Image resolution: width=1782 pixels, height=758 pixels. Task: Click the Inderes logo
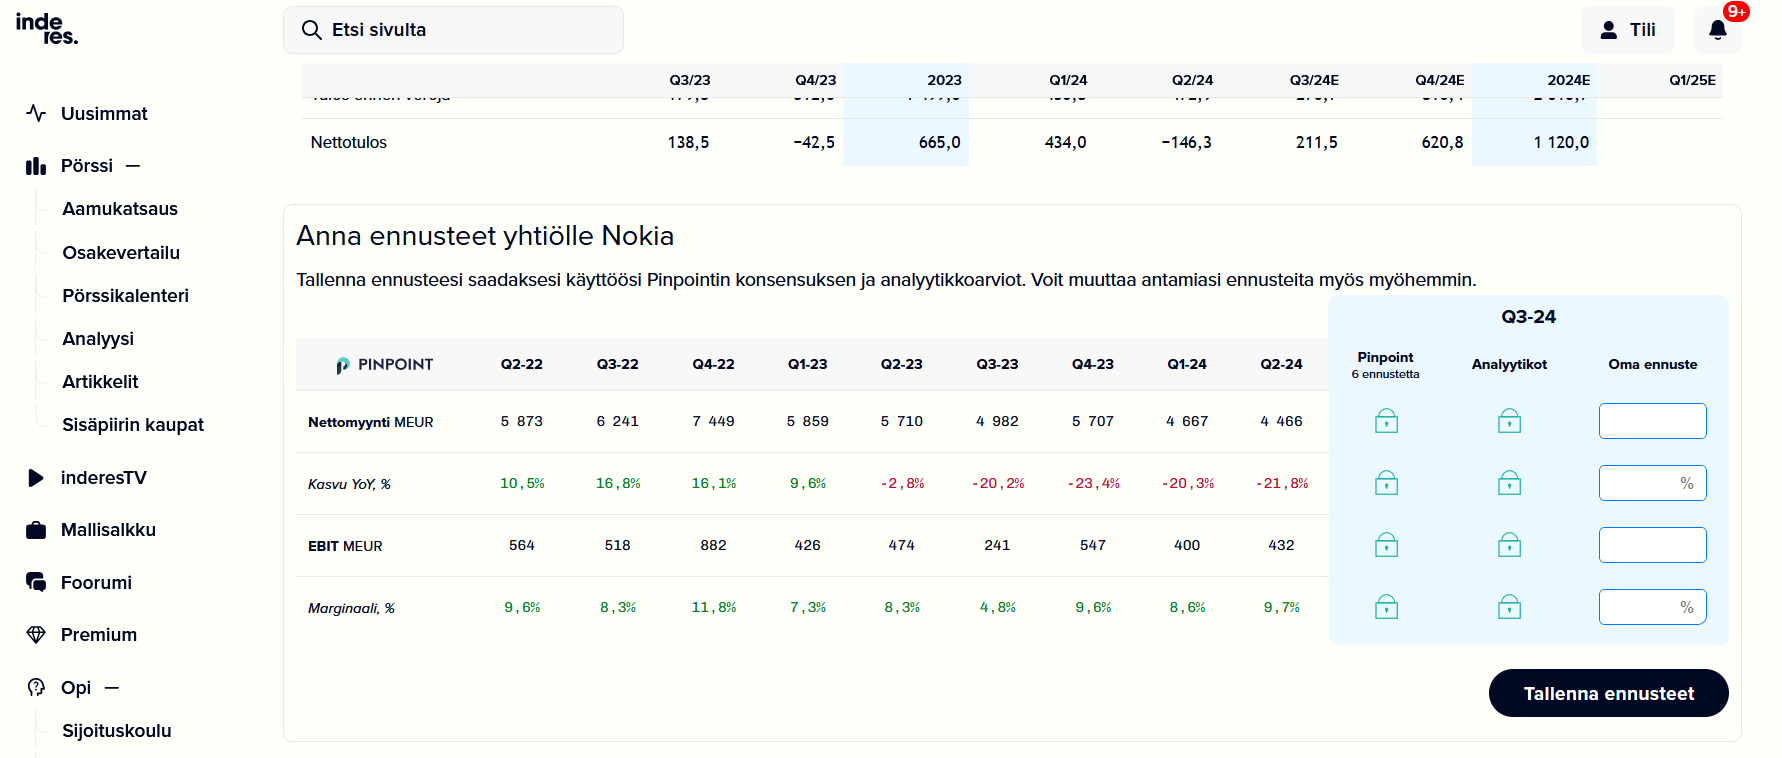coord(46,28)
